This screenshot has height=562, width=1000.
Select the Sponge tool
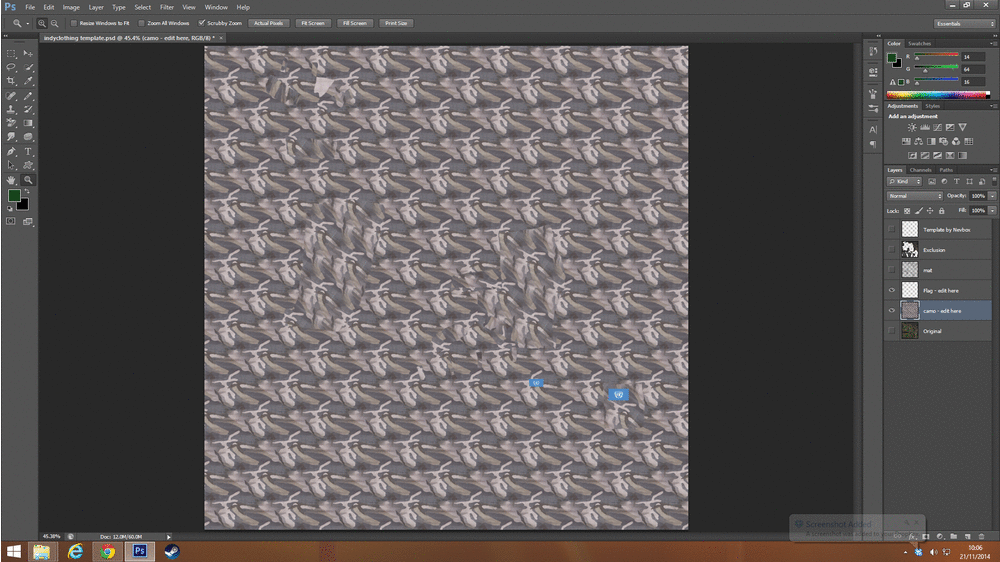point(28,137)
